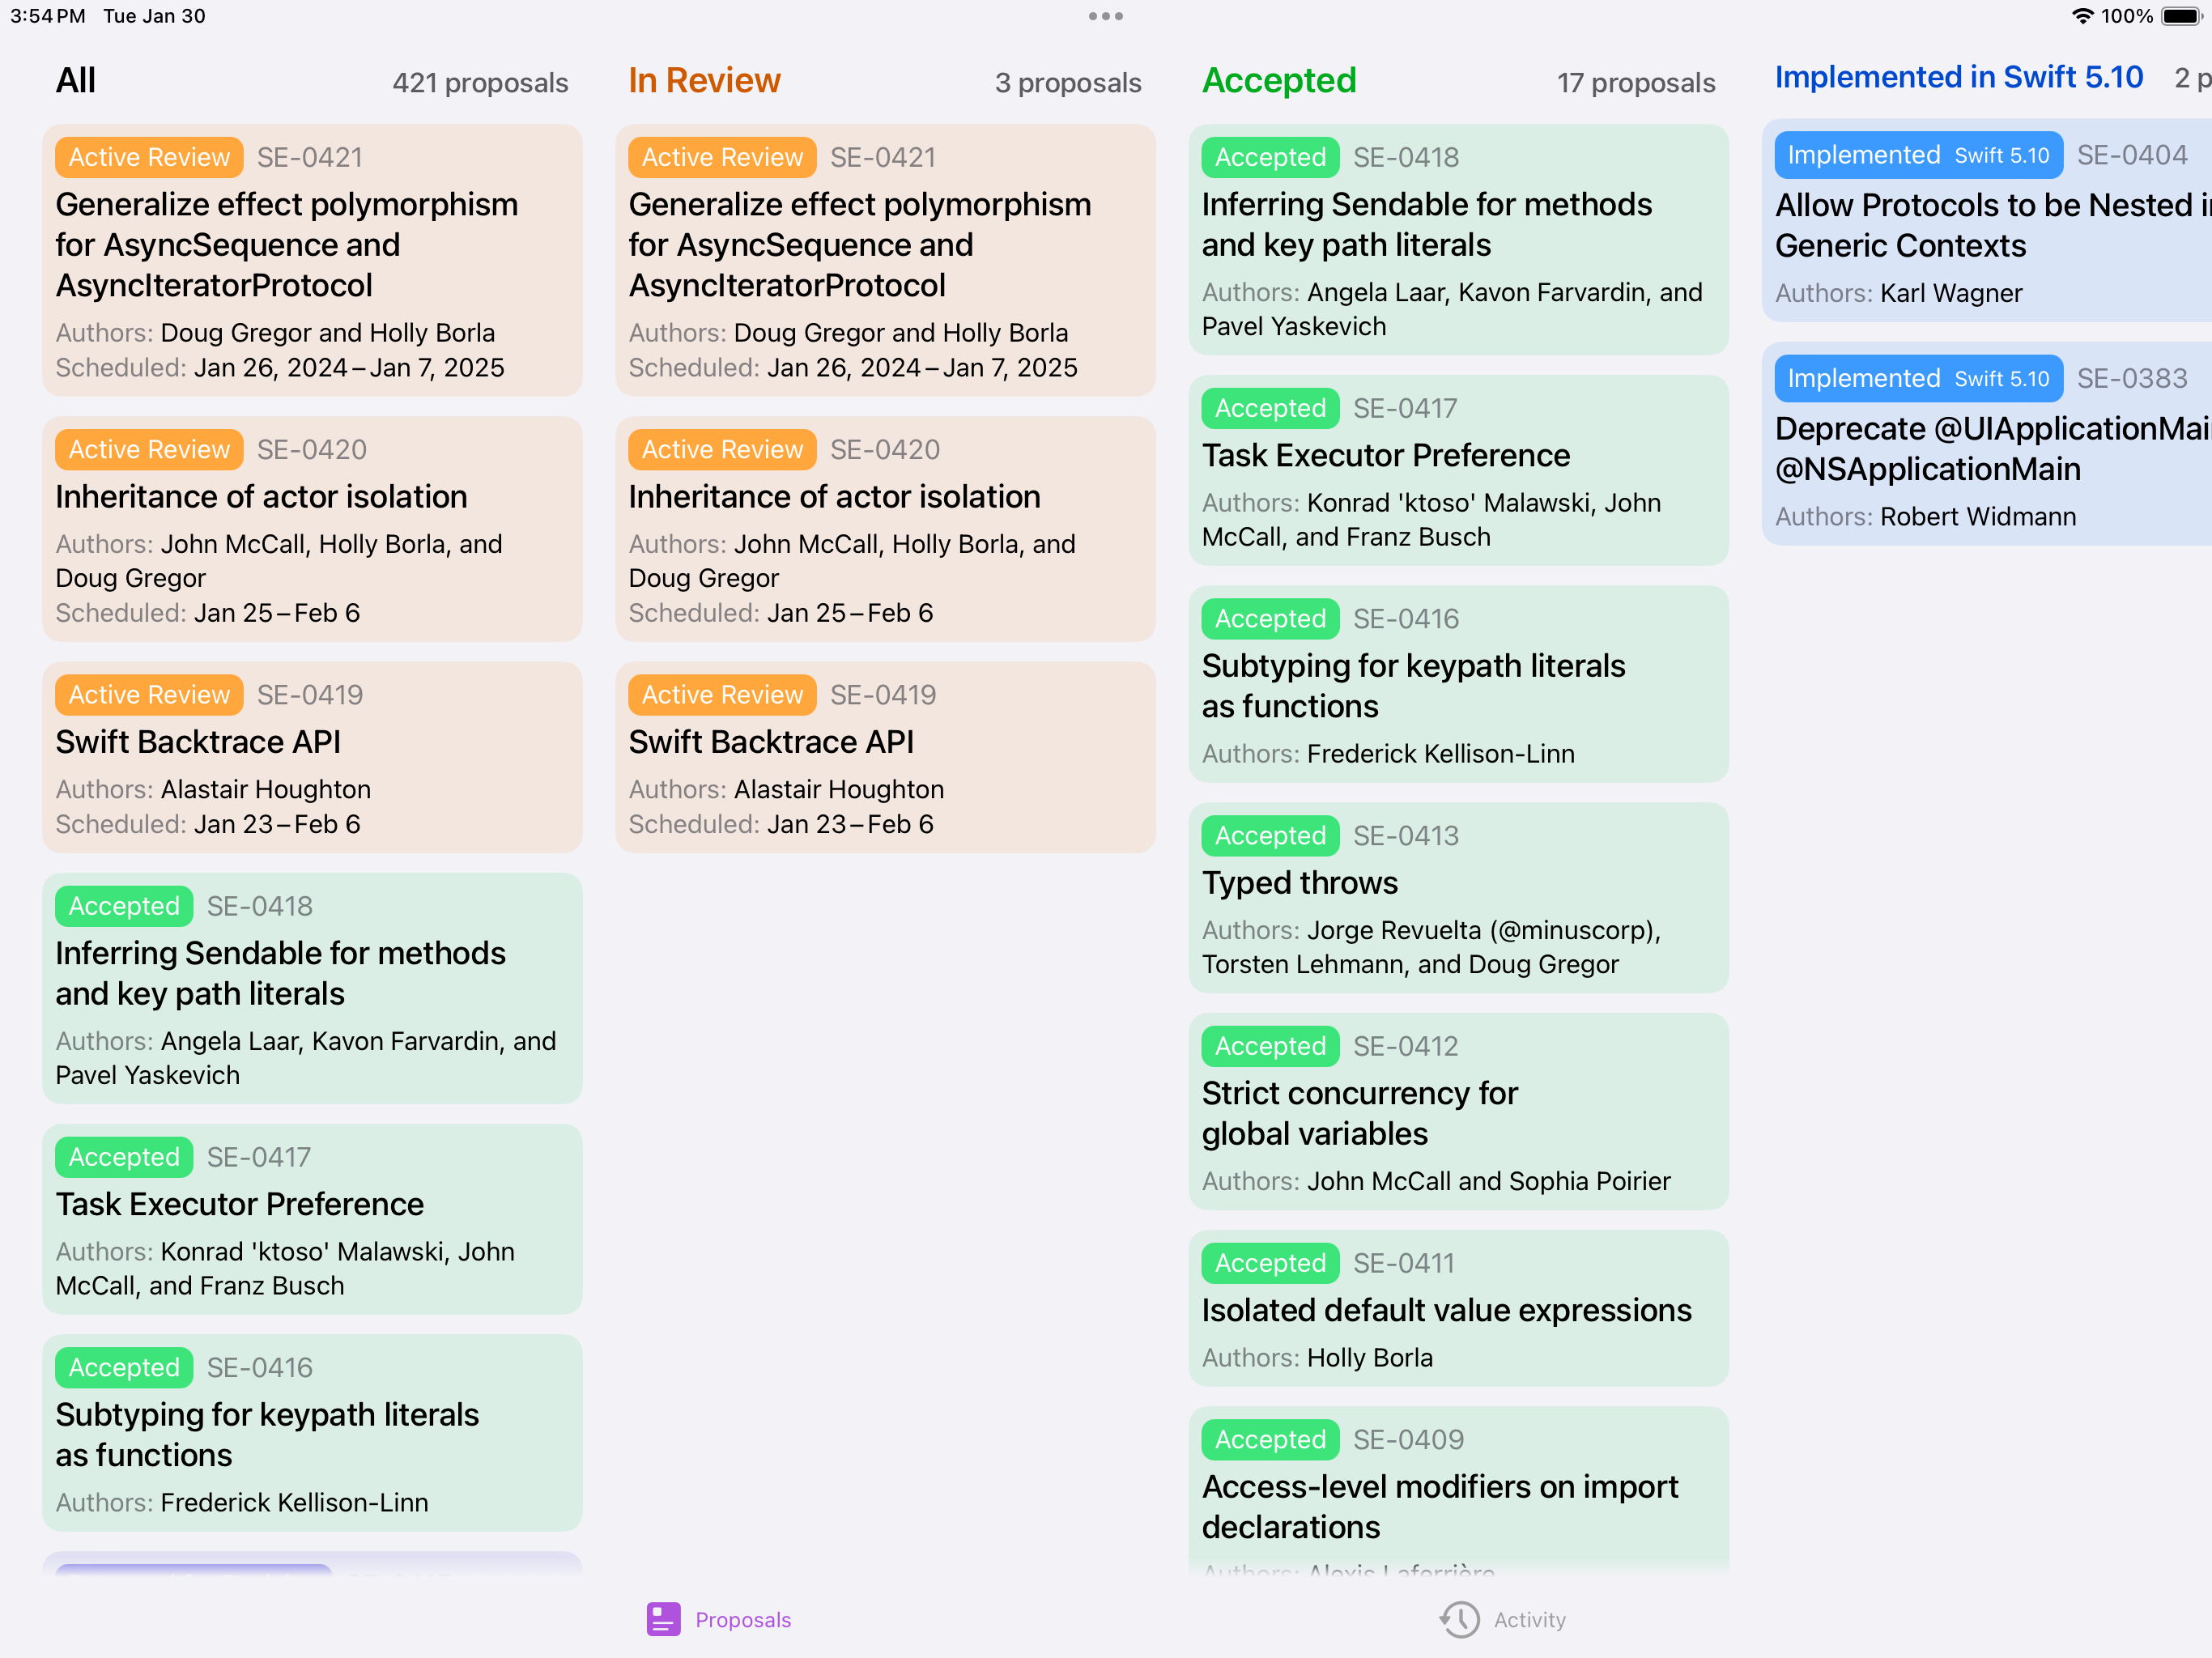This screenshot has height=1658, width=2212.
Task: Click the 3:54 PM clock in status bar
Action: [x=47, y=16]
